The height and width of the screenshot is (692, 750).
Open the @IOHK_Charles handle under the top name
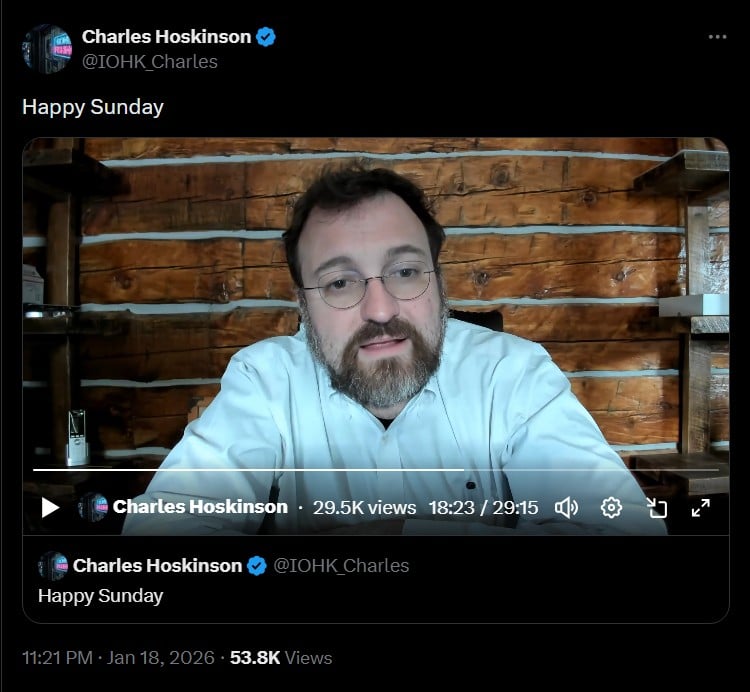150,62
